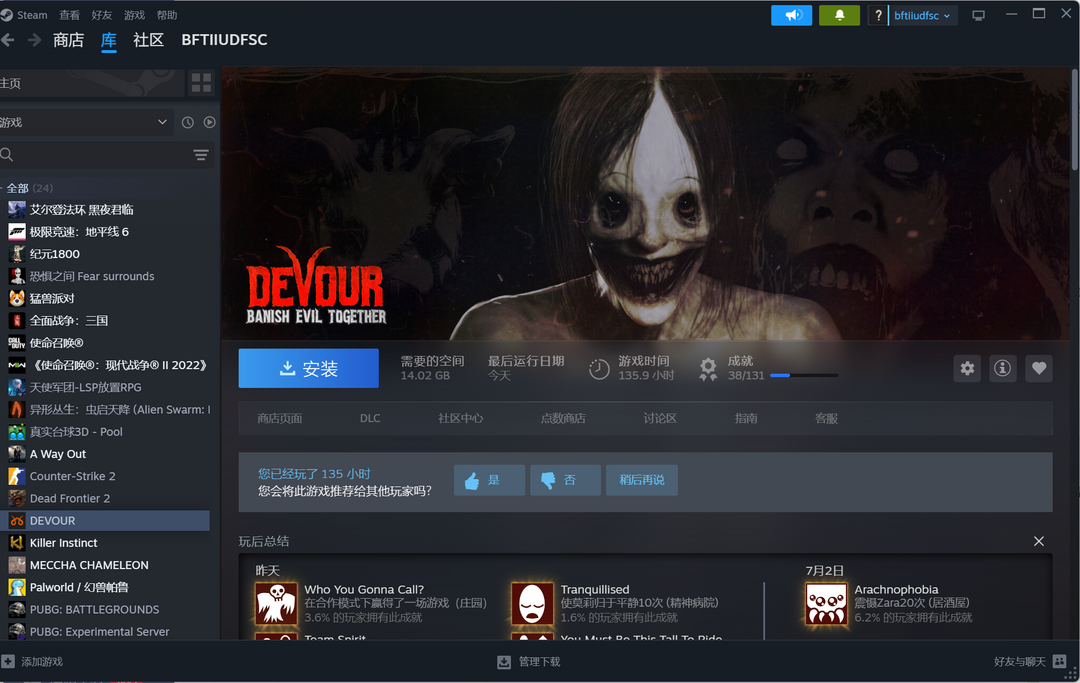Switch library to grid collections view

coord(201,83)
